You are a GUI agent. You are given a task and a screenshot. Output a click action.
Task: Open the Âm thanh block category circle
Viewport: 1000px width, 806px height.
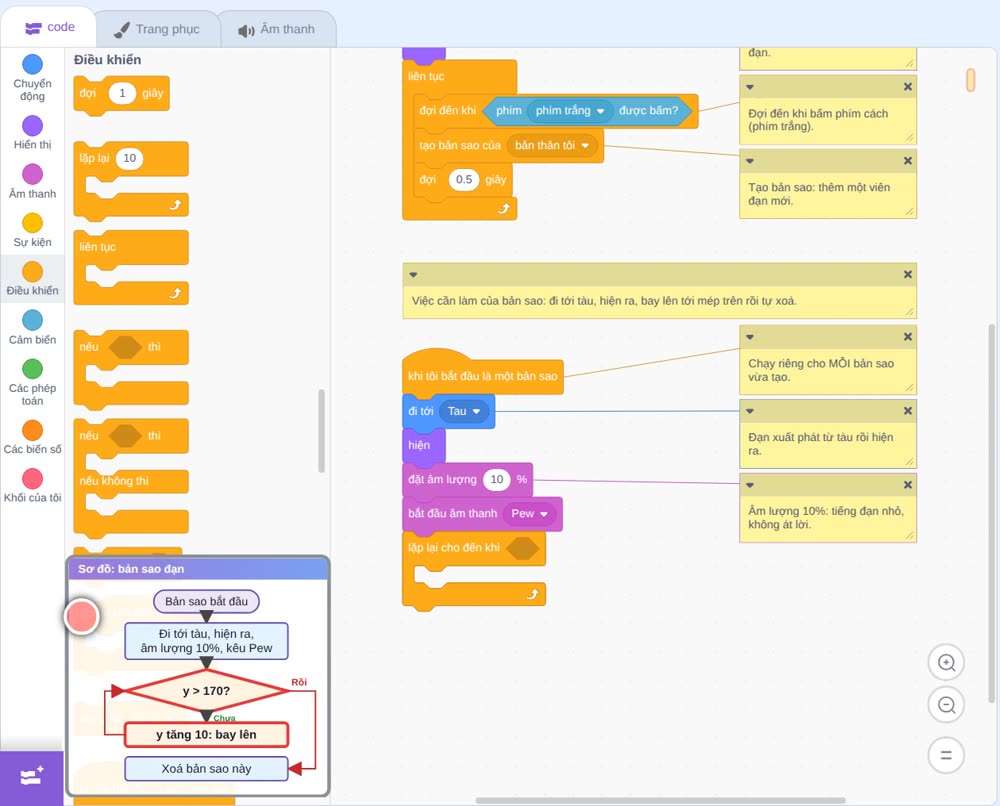32,174
